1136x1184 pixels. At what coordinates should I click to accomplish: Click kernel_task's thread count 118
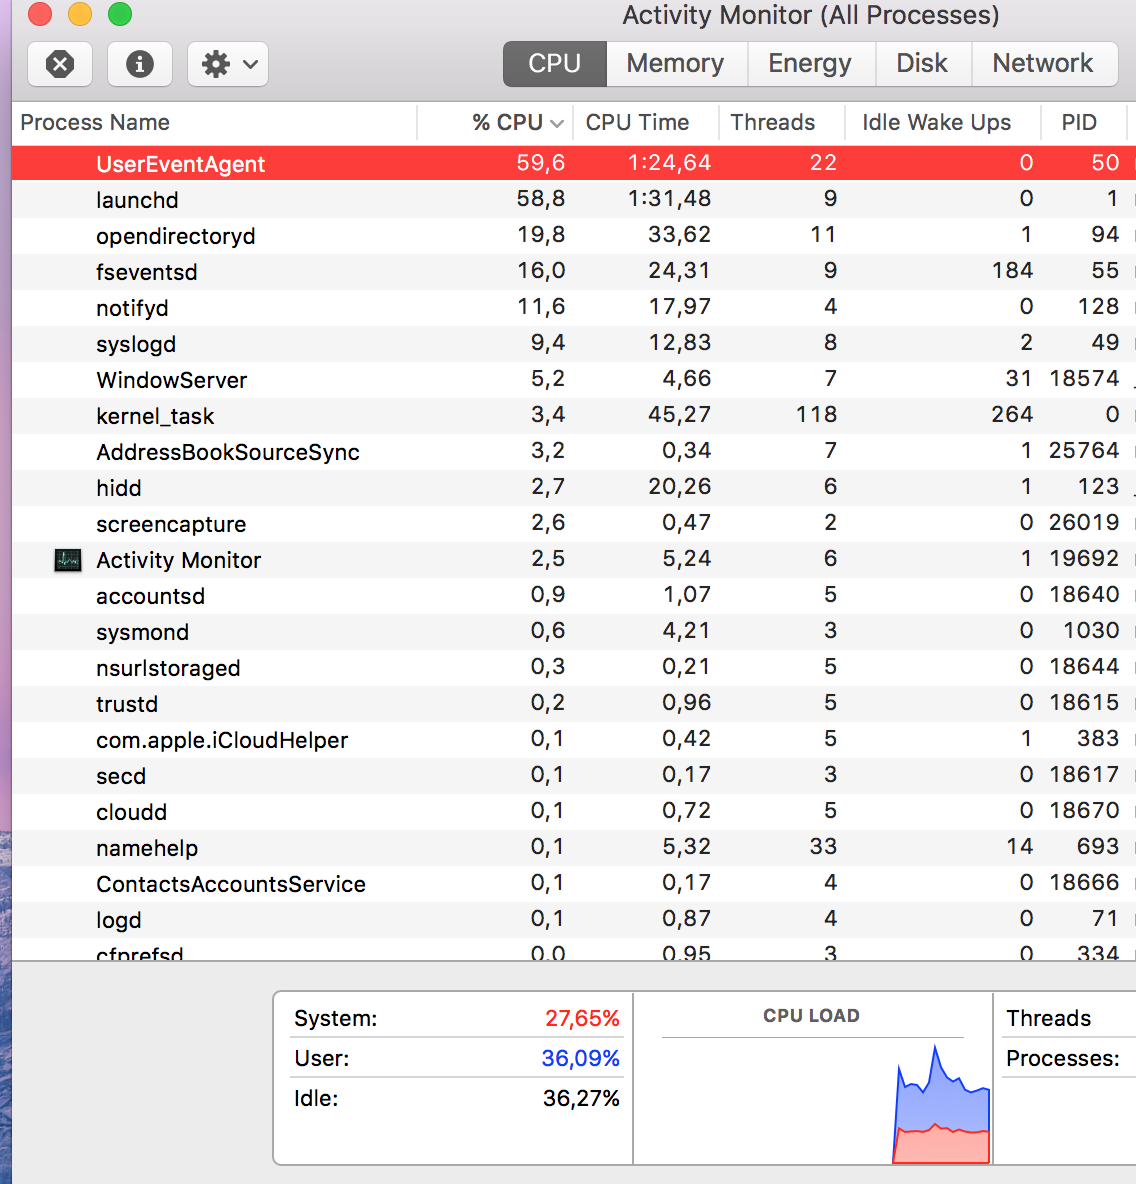816,415
